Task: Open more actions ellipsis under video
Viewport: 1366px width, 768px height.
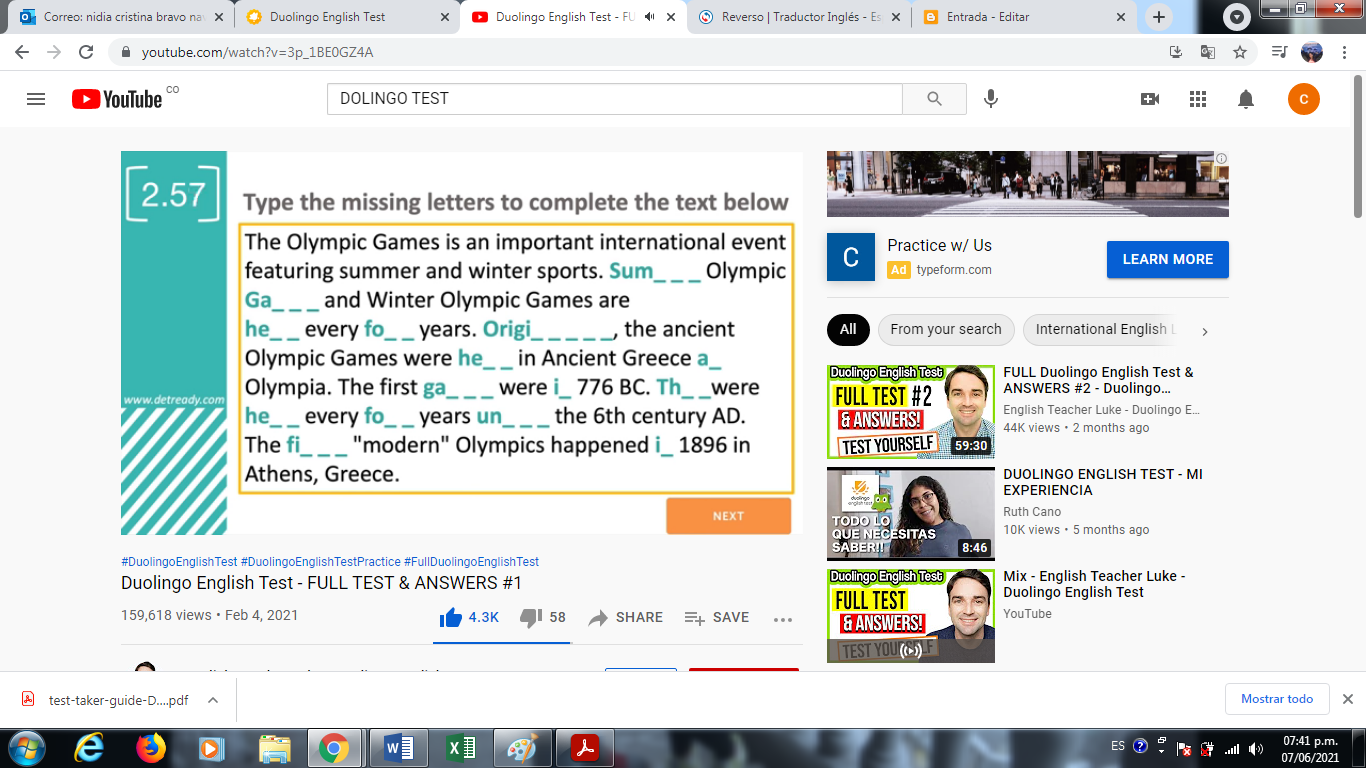Action: [x=783, y=619]
